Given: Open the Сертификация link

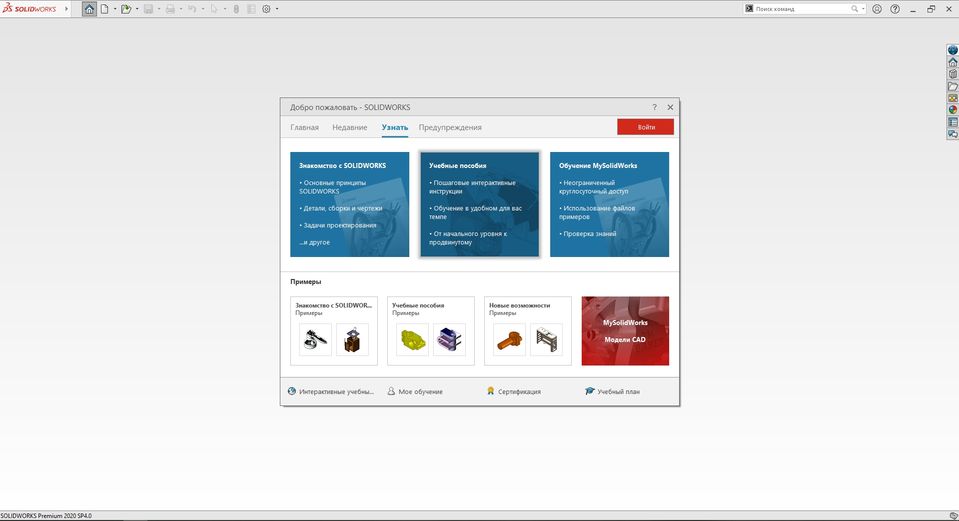Looking at the screenshot, I should (x=519, y=392).
